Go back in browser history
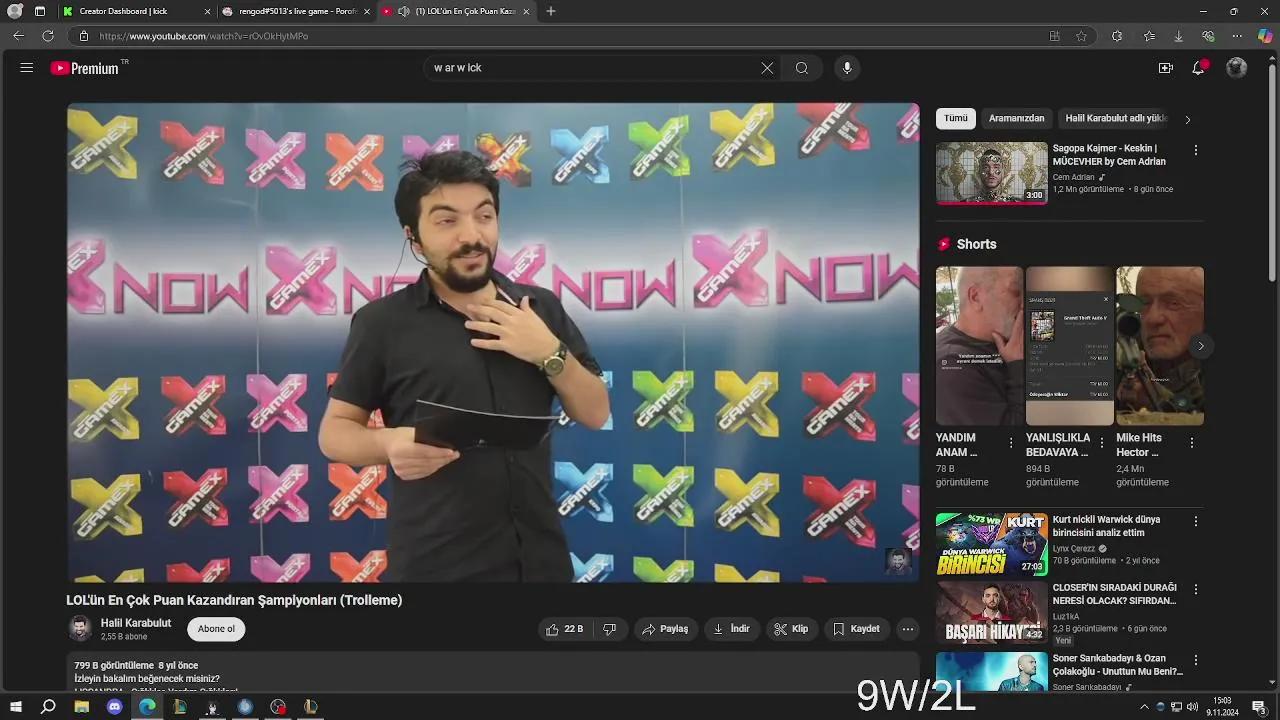This screenshot has width=1280, height=720. (x=18, y=36)
